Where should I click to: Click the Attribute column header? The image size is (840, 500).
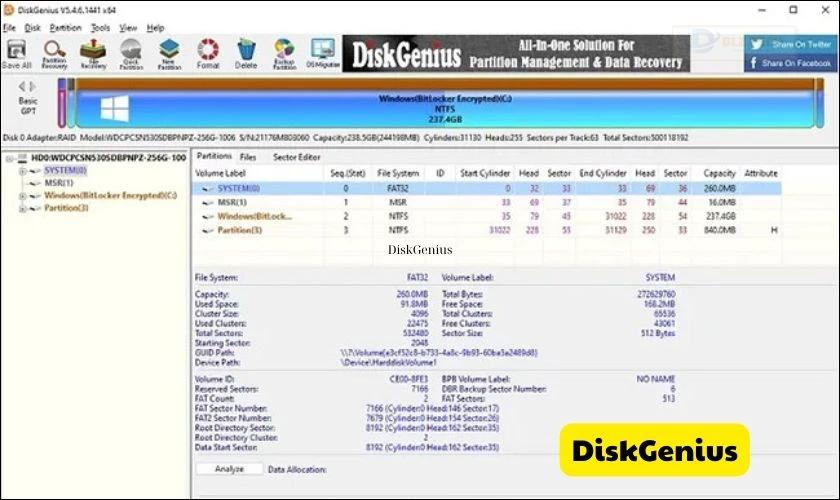pos(761,173)
